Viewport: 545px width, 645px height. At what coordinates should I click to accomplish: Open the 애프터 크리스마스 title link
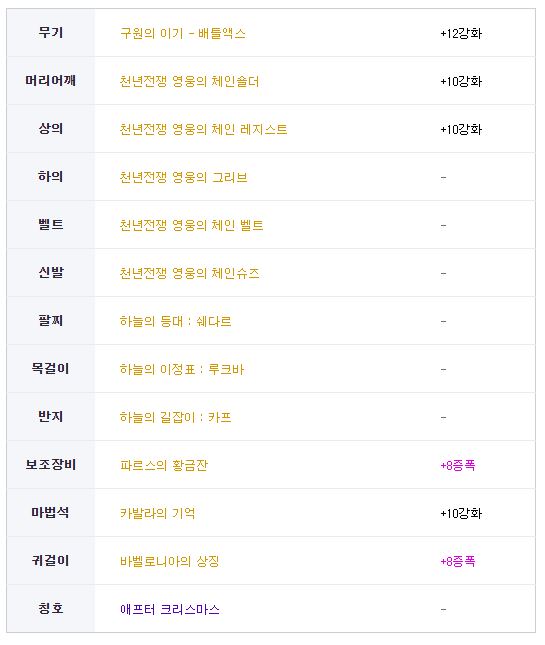pos(169,609)
